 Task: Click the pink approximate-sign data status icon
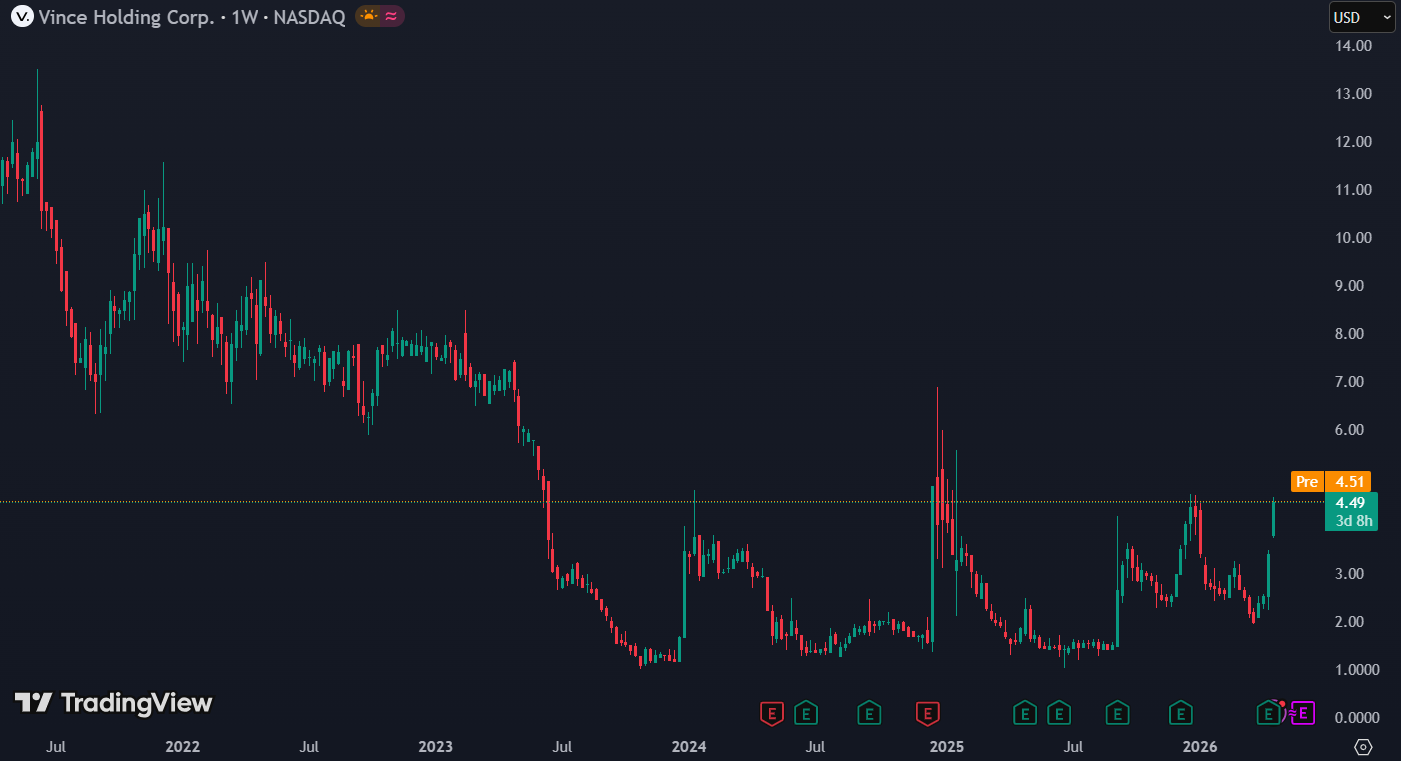tap(390, 17)
